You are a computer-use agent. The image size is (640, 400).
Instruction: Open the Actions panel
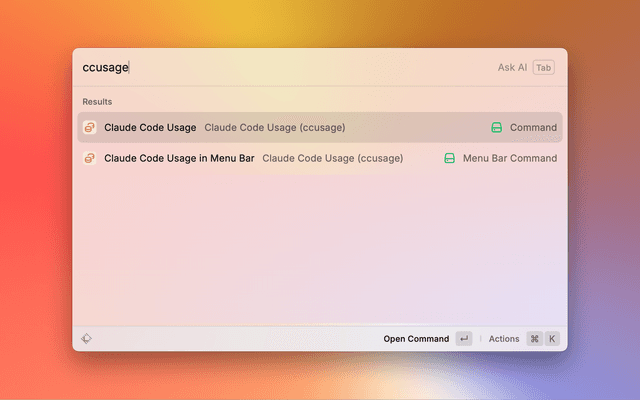504,339
